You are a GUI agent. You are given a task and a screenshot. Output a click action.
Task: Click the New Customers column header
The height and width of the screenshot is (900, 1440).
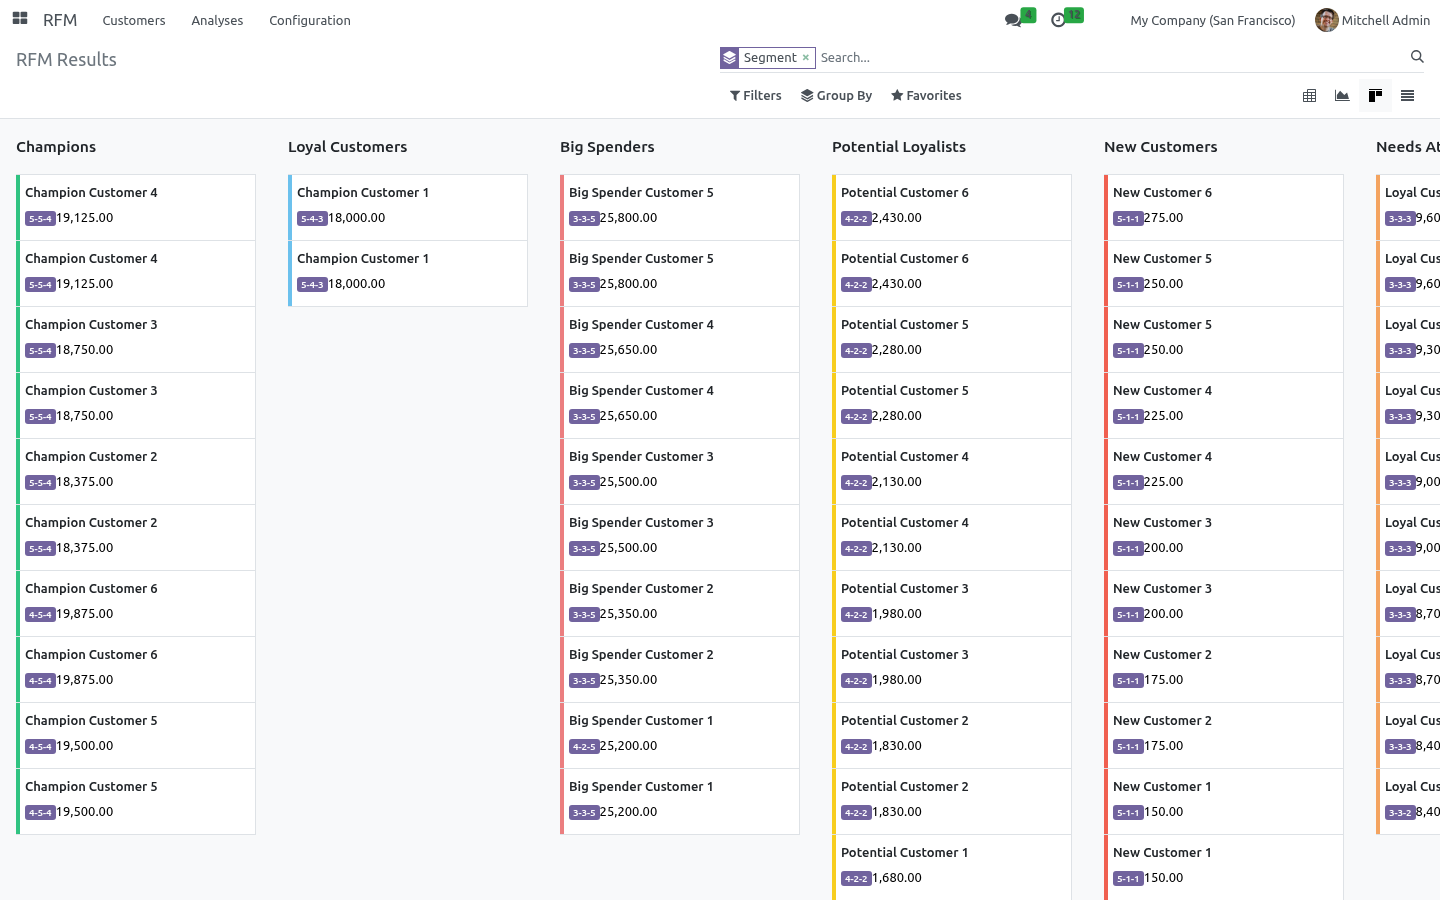coord(1160,147)
